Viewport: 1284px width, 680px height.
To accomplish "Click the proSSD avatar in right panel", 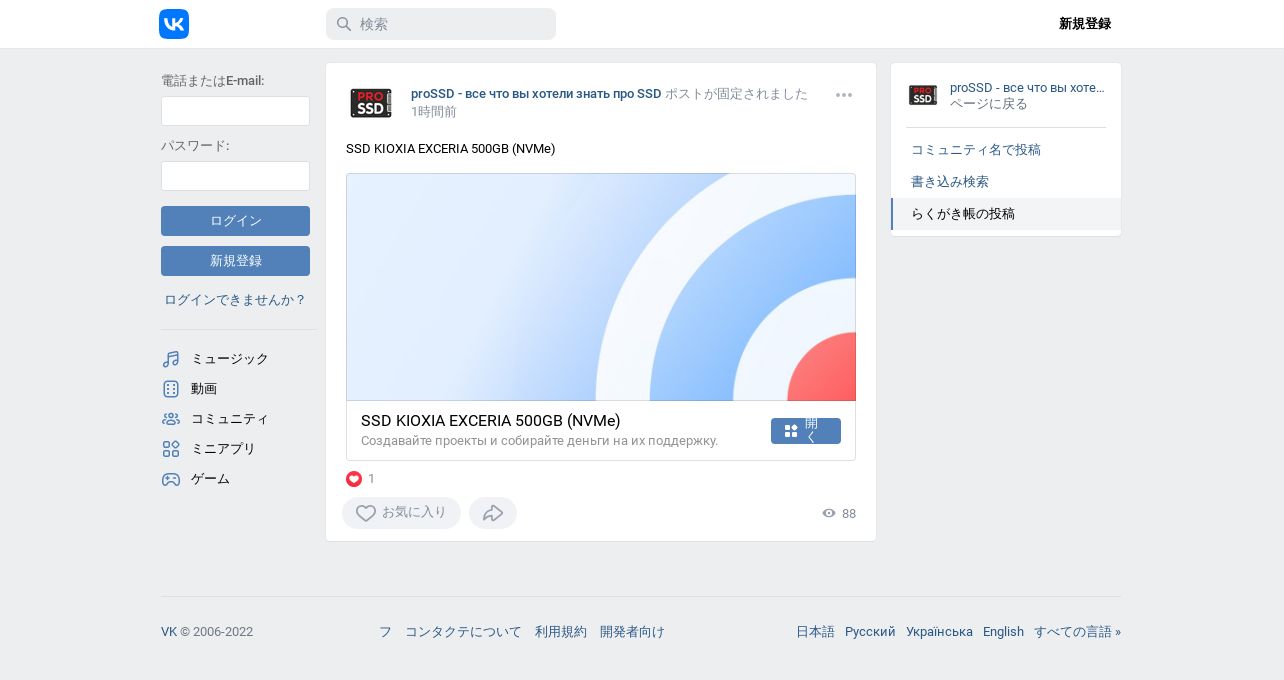I will tap(923, 95).
